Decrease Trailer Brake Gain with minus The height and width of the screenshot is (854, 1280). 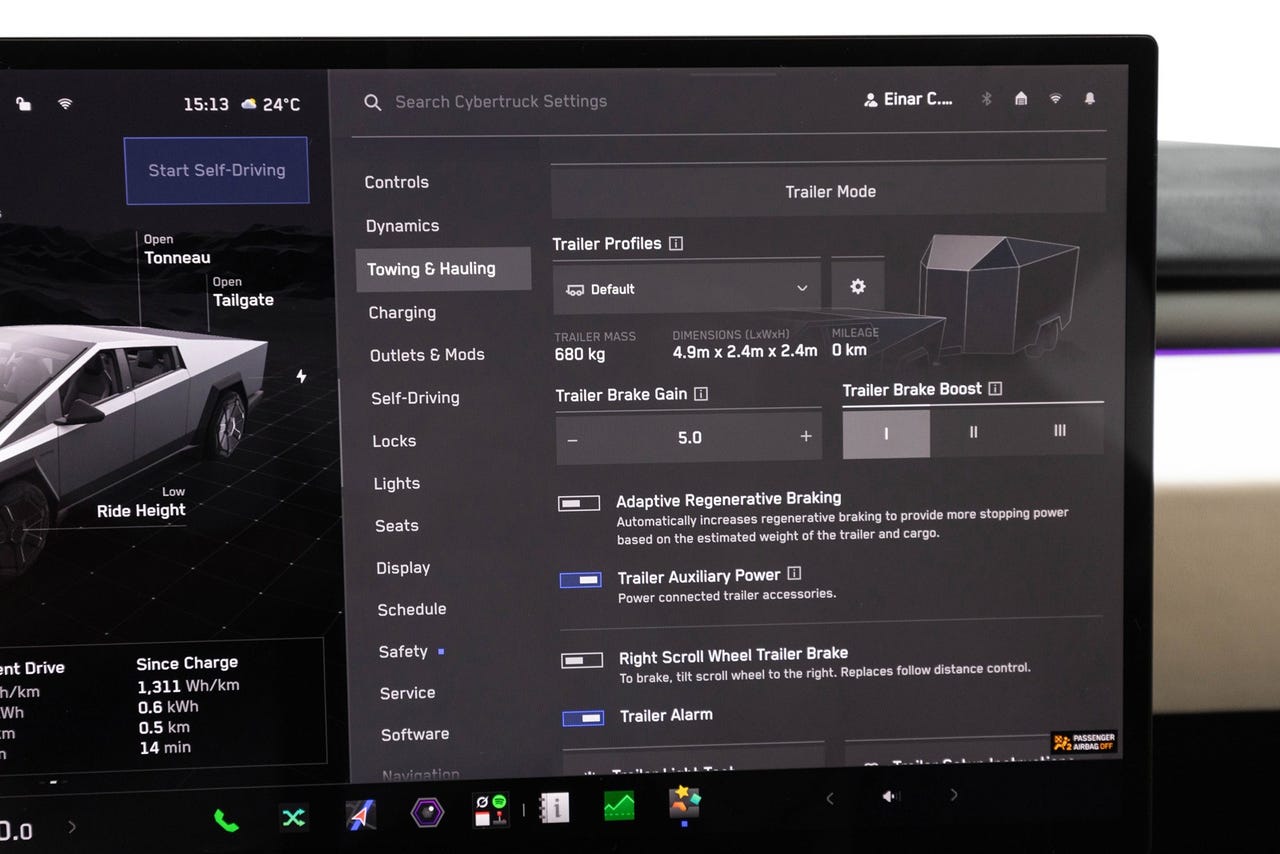572,440
